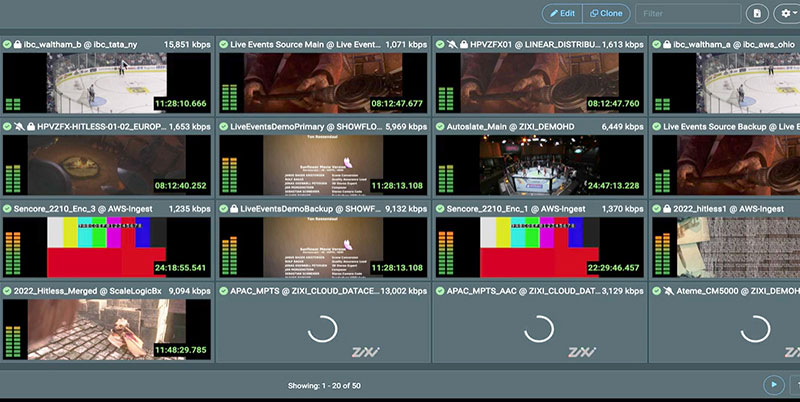
Task: Click status check of Live Events Source Backup
Action: pos(657,127)
